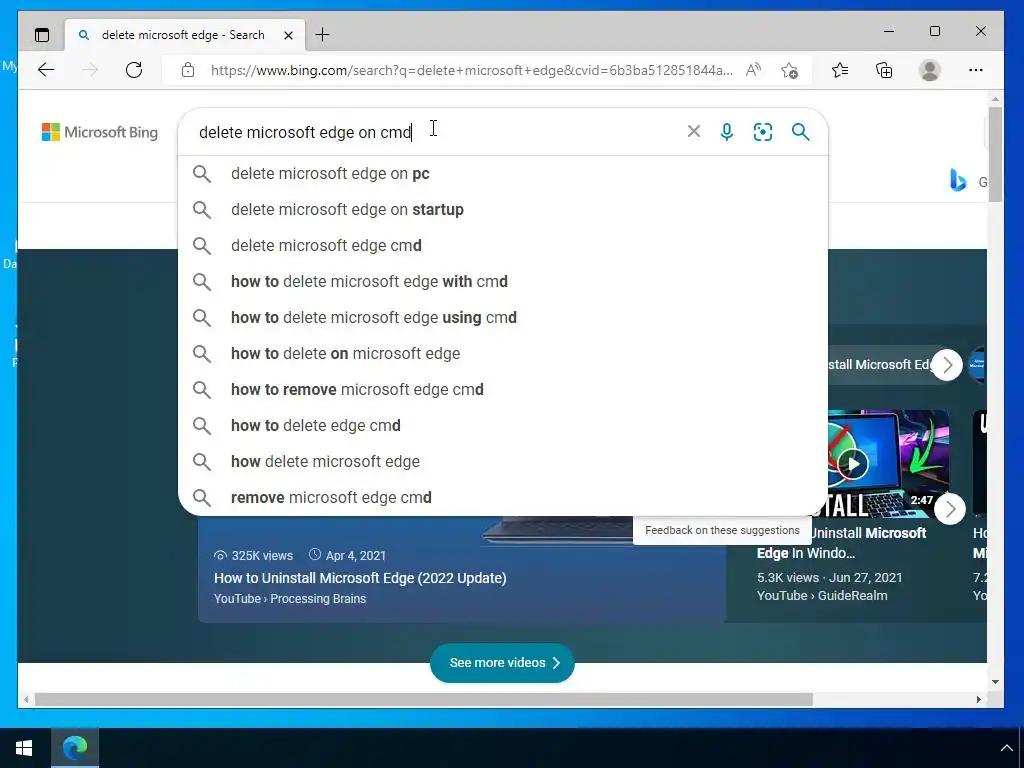Click the Edge icon in taskbar

pyautogui.click(x=74, y=748)
